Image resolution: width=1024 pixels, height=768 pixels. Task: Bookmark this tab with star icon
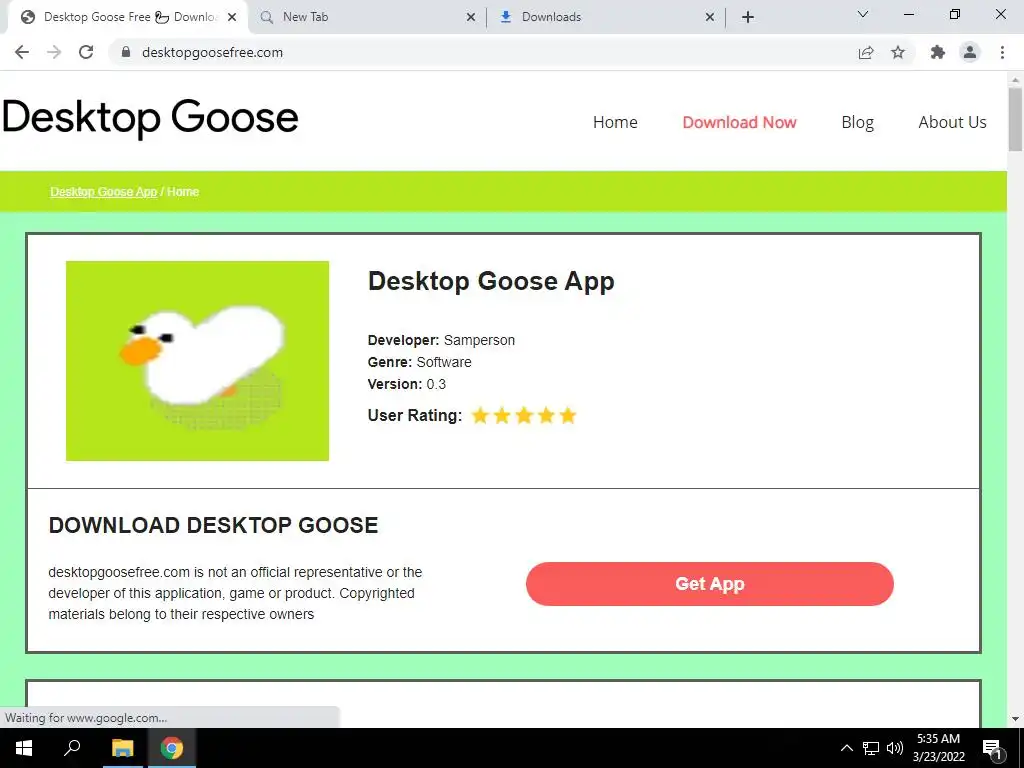pos(898,52)
